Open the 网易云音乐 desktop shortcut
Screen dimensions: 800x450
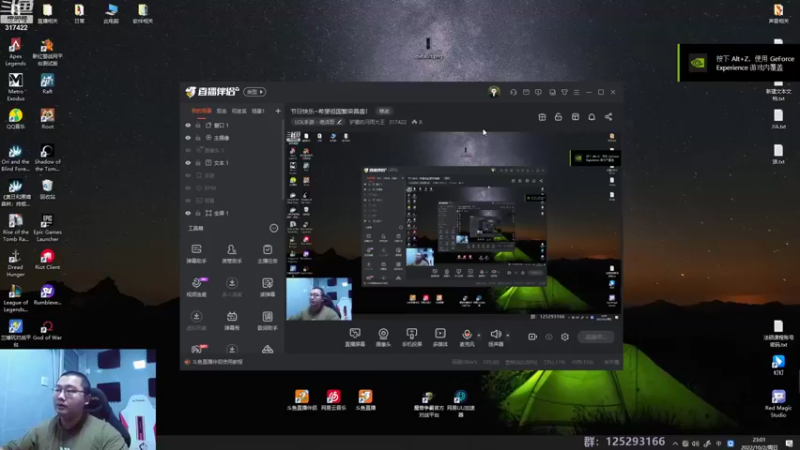point(333,401)
